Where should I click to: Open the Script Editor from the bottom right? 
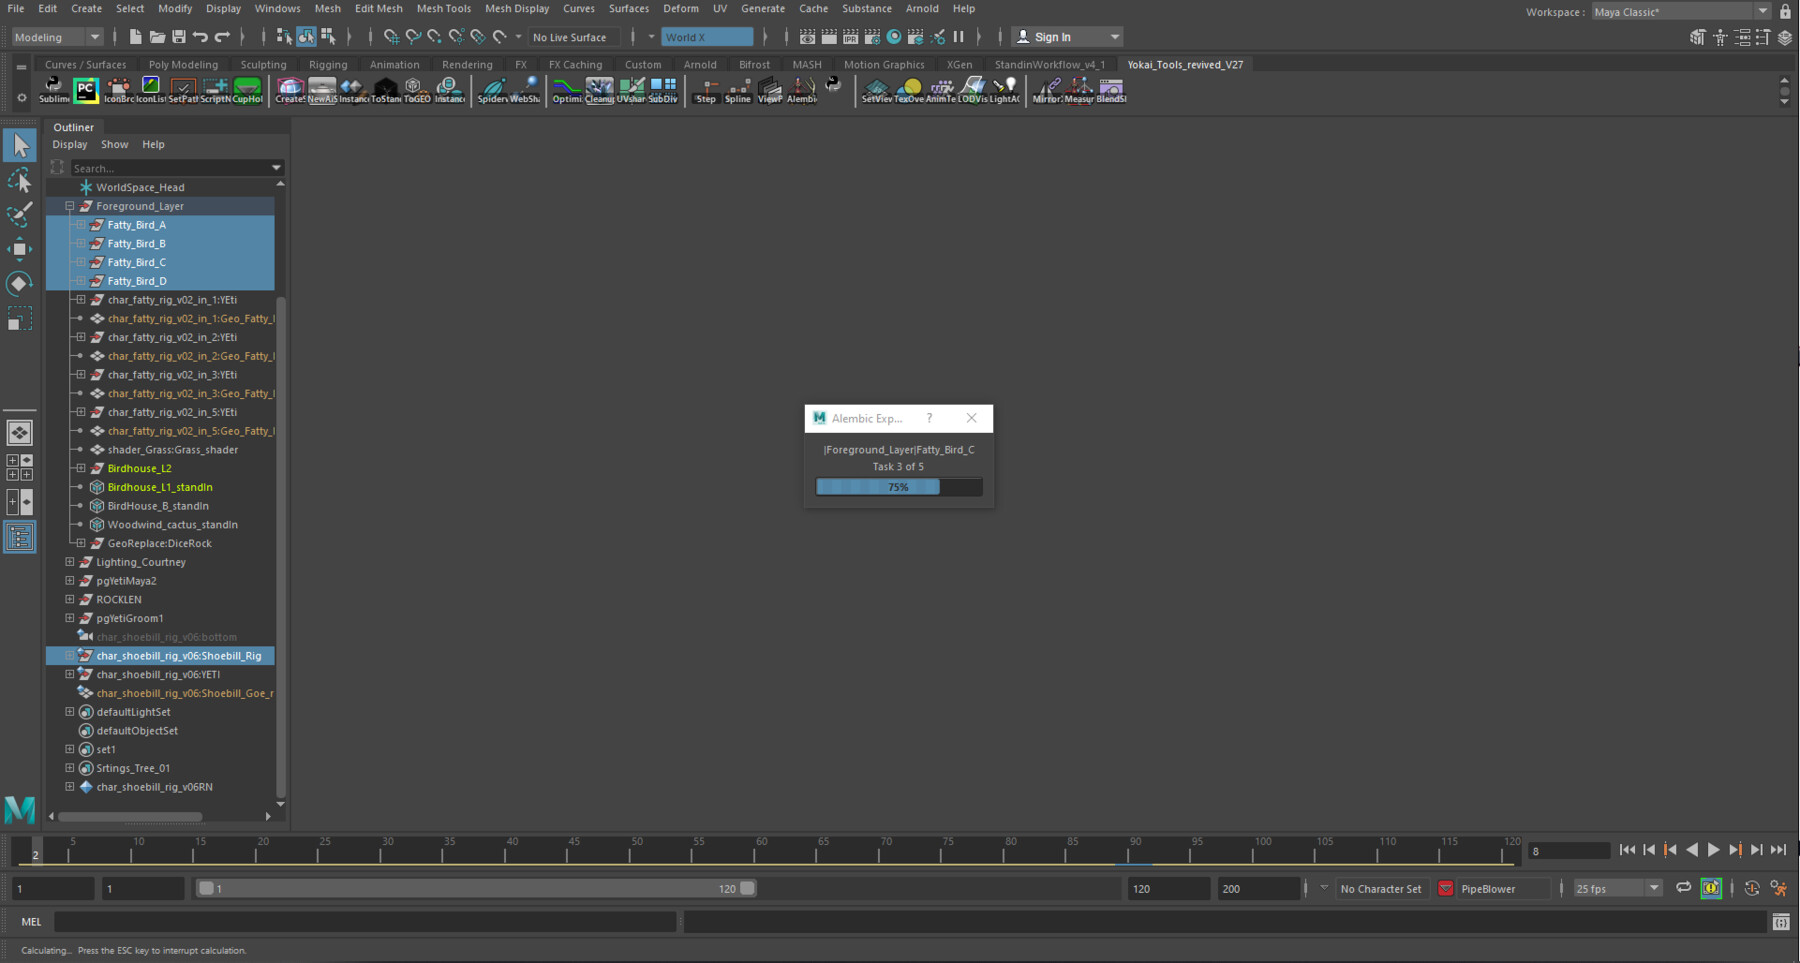click(x=1781, y=921)
